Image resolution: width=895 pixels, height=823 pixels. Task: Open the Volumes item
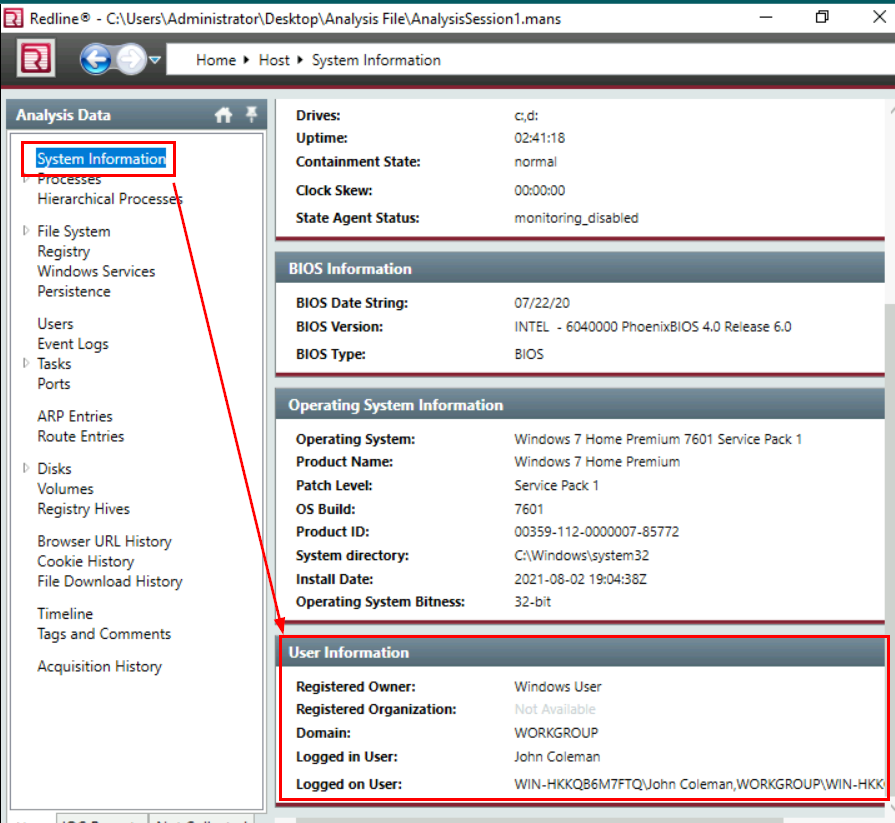point(65,489)
